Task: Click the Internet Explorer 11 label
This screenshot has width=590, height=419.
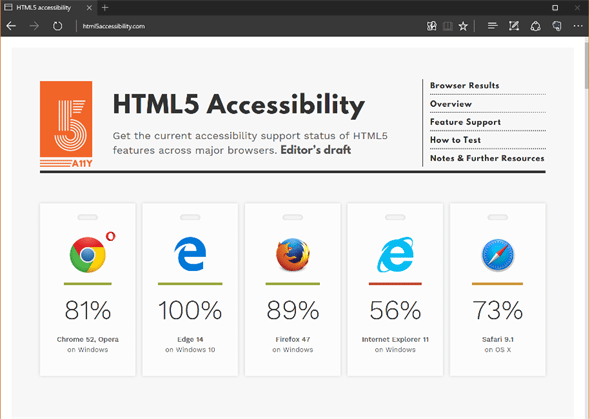Action: 395,339
